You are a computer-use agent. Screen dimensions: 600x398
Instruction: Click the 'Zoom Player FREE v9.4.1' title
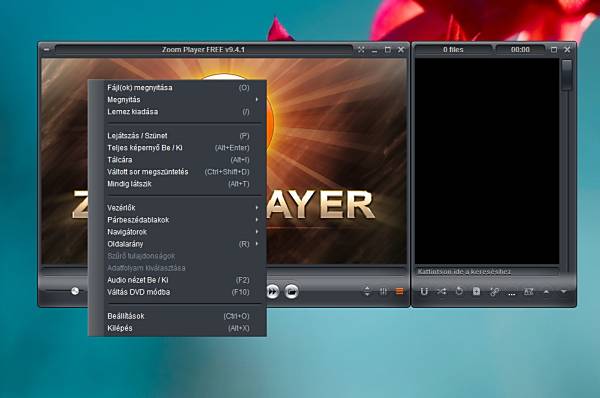pyautogui.click(x=203, y=49)
